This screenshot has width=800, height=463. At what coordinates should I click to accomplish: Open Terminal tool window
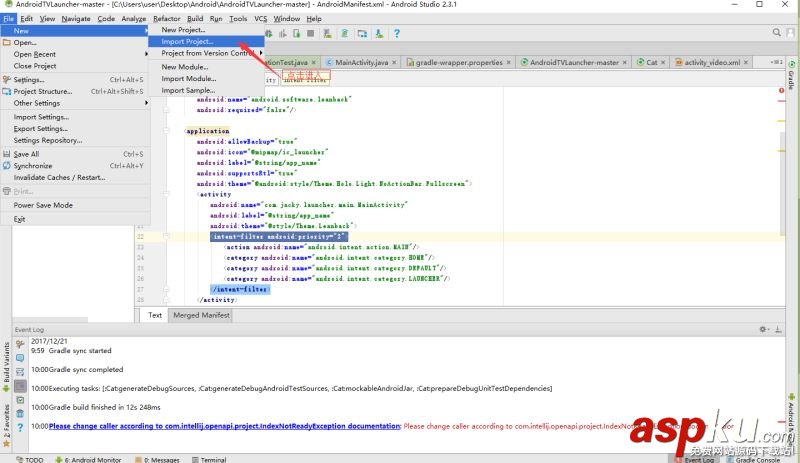pos(209,459)
